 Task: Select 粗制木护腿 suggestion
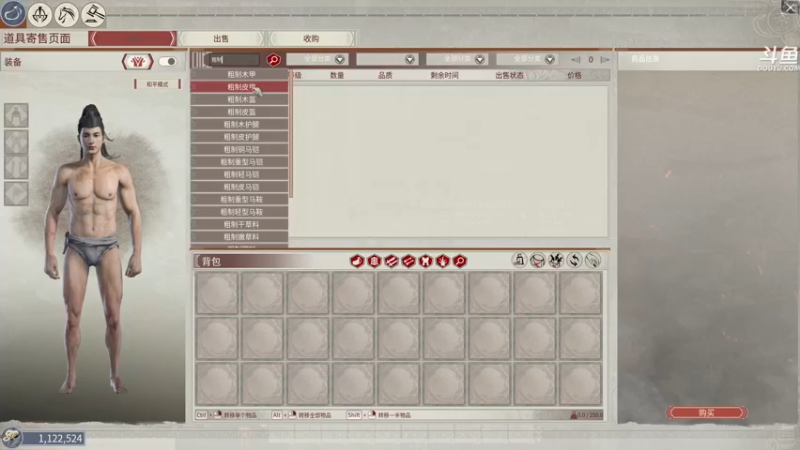pyautogui.click(x=239, y=124)
